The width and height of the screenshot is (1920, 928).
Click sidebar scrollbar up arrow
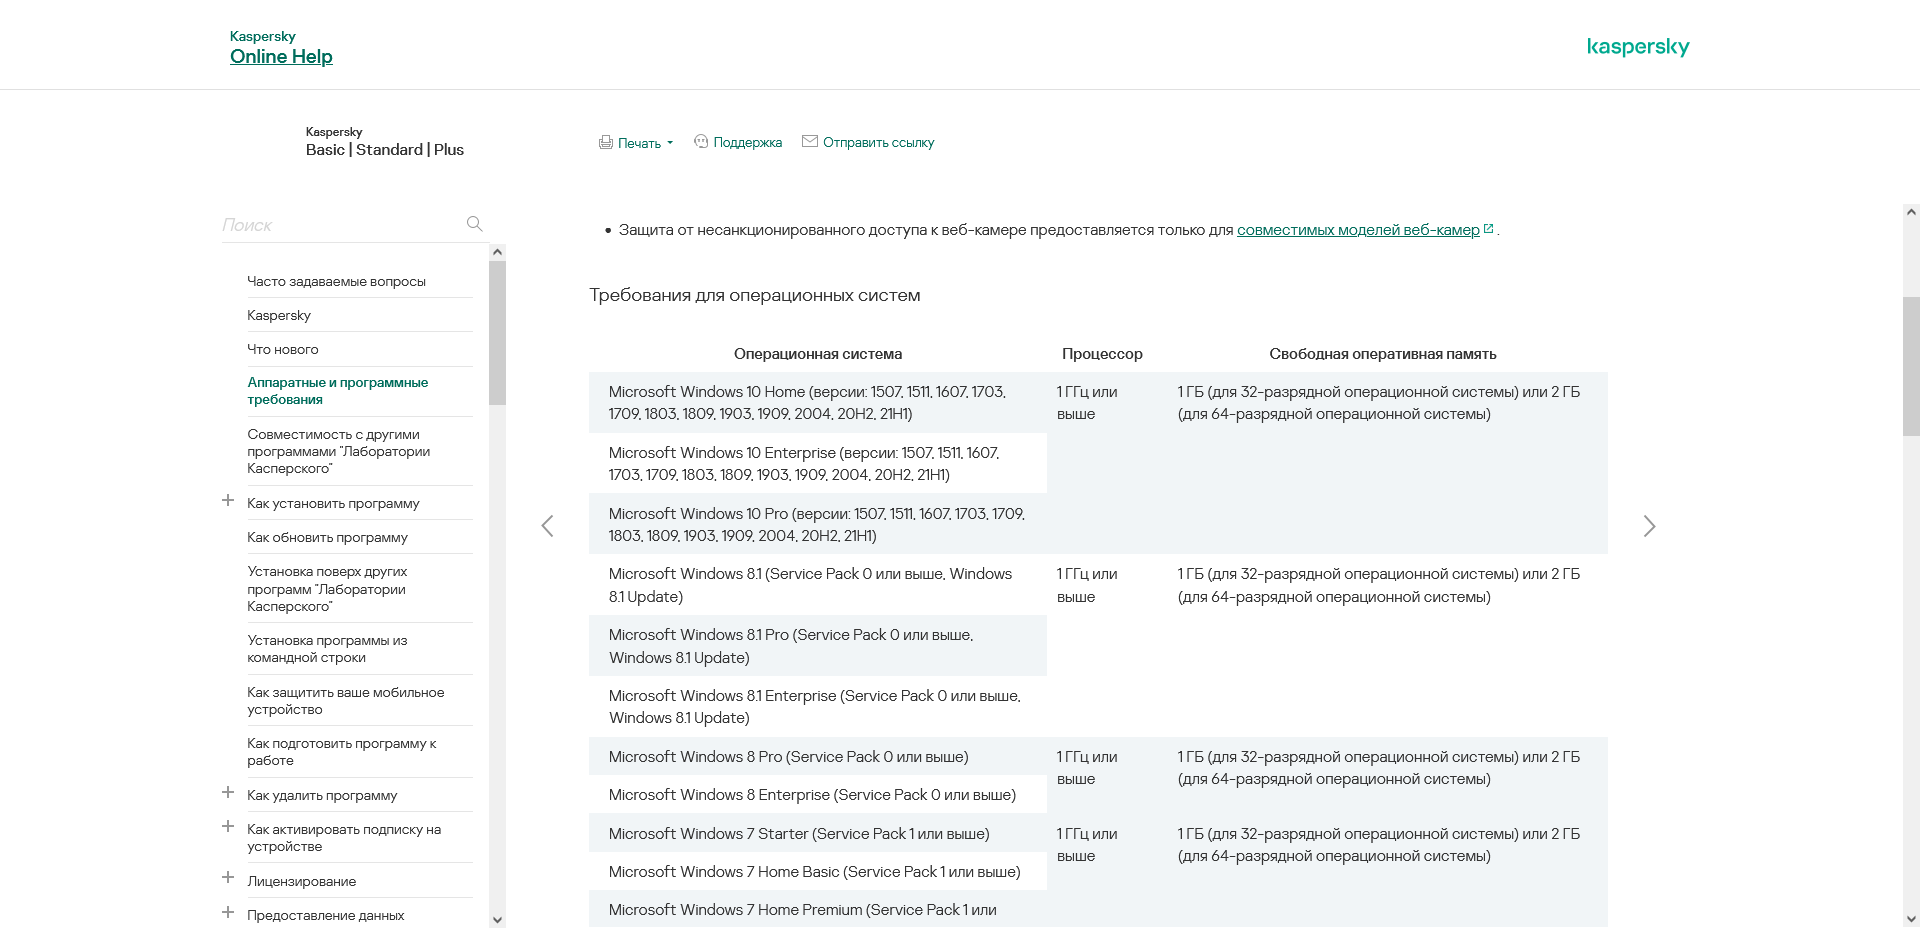498,252
